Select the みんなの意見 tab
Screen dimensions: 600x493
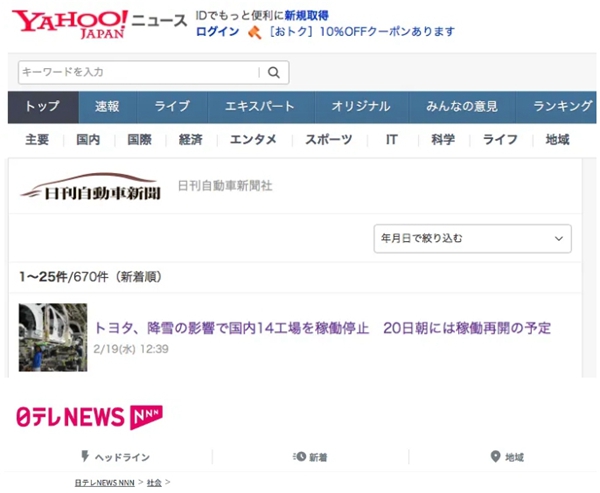(460, 107)
